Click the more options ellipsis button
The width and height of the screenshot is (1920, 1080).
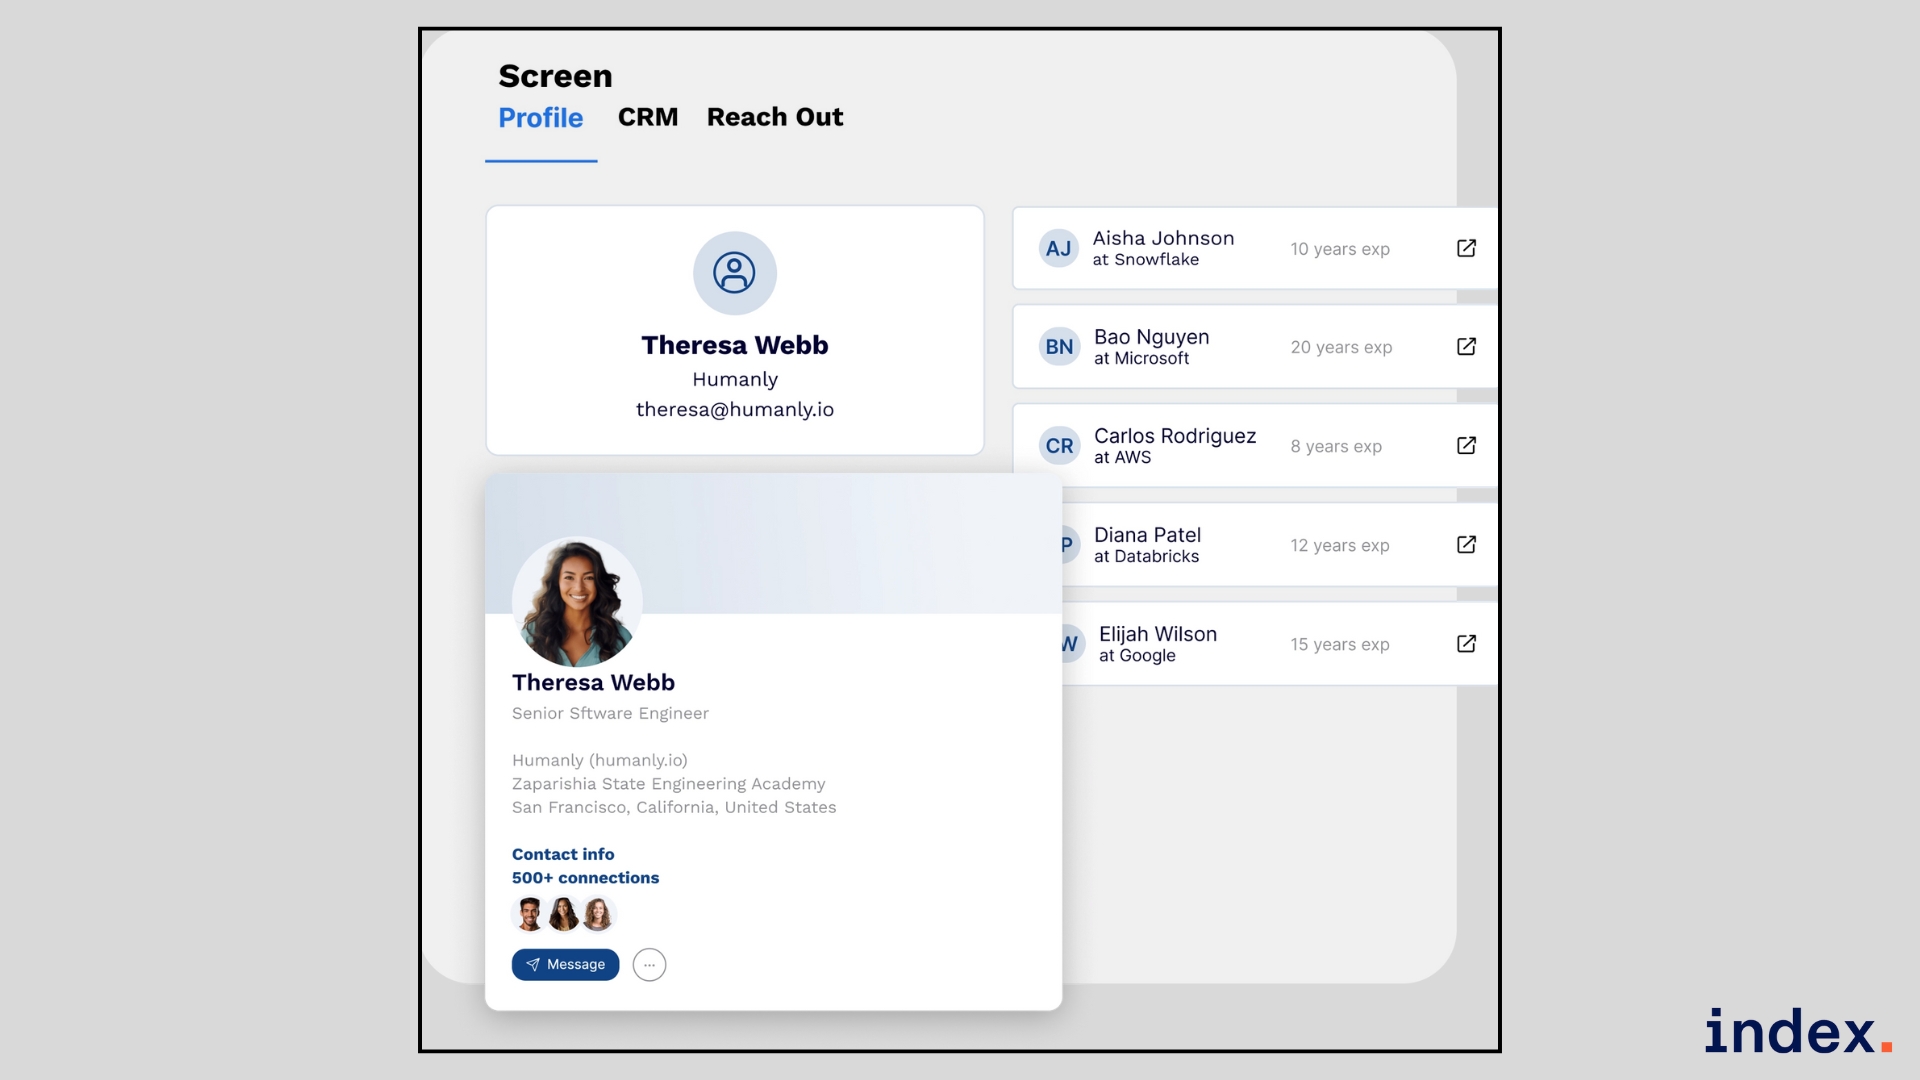pyautogui.click(x=649, y=965)
